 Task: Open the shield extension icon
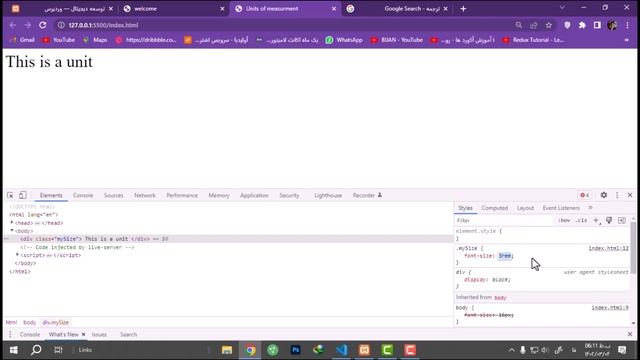click(567, 25)
